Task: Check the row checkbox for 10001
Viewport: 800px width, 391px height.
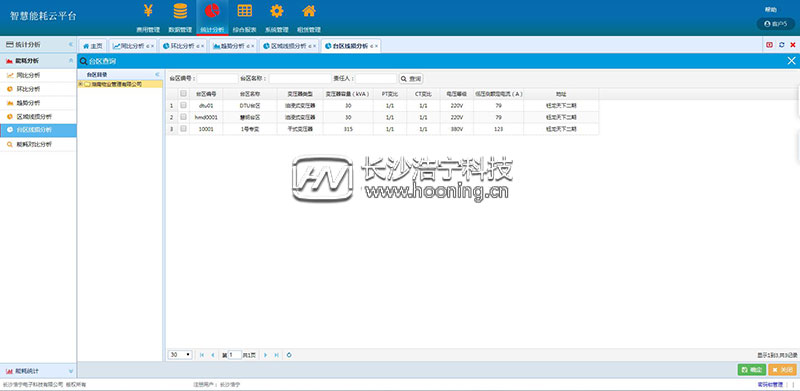Action: pyautogui.click(x=184, y=129)
